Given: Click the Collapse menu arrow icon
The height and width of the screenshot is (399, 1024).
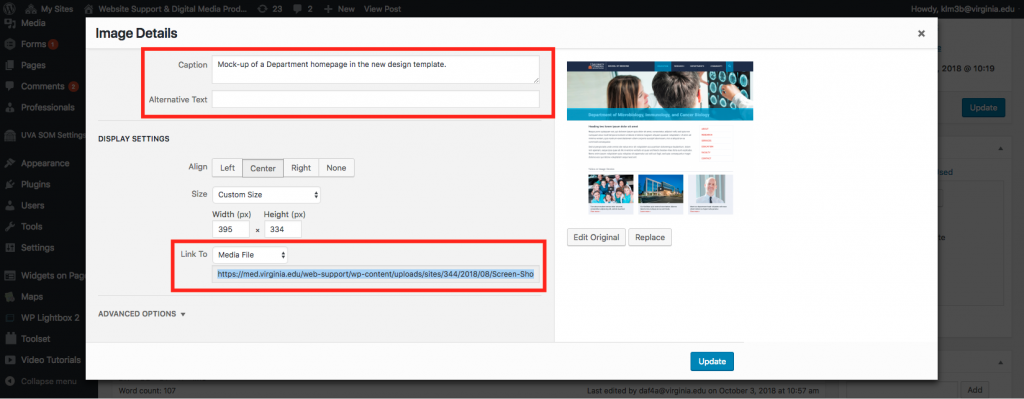Looking at the screenshot, I should (x=10, y=381).
